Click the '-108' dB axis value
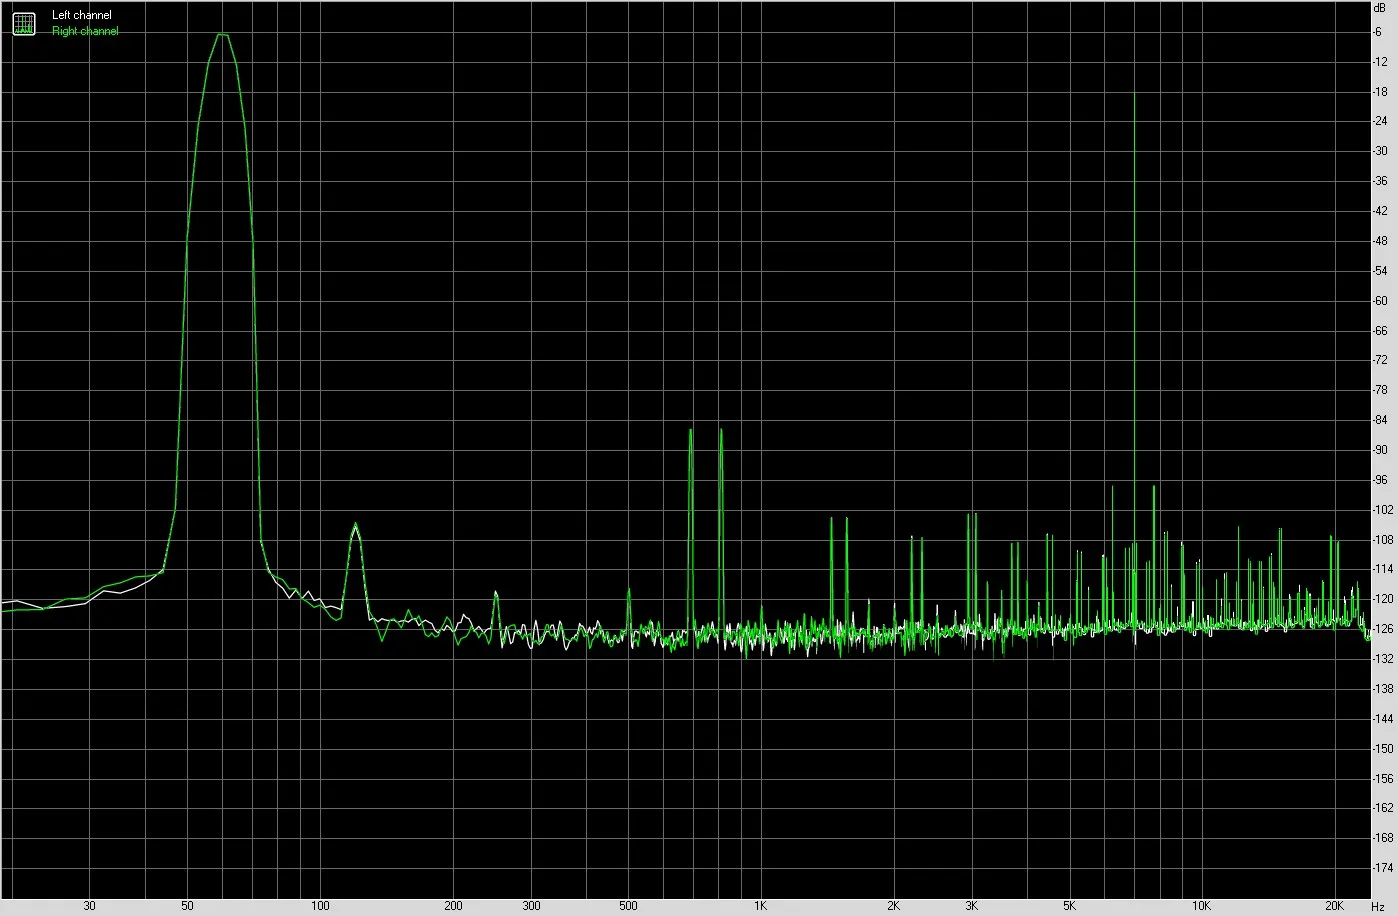 pyautogui.click(x=1384, y=540)
